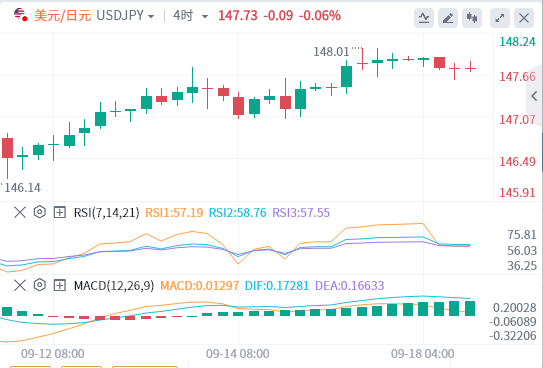Close the chart with top-right X
The height and width of the screenshot is (368, 543).
[x=524, y=18]
